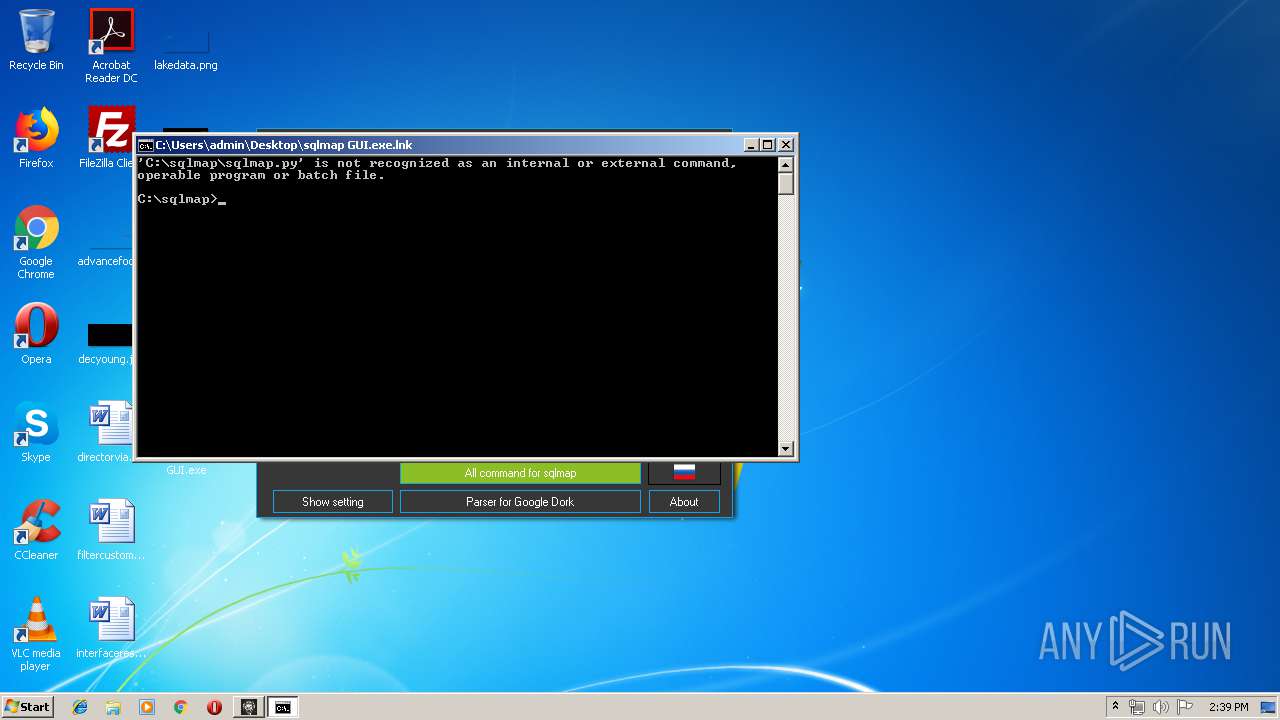
Task: Launch Firefox from the desktop
Action: point(36,138)
